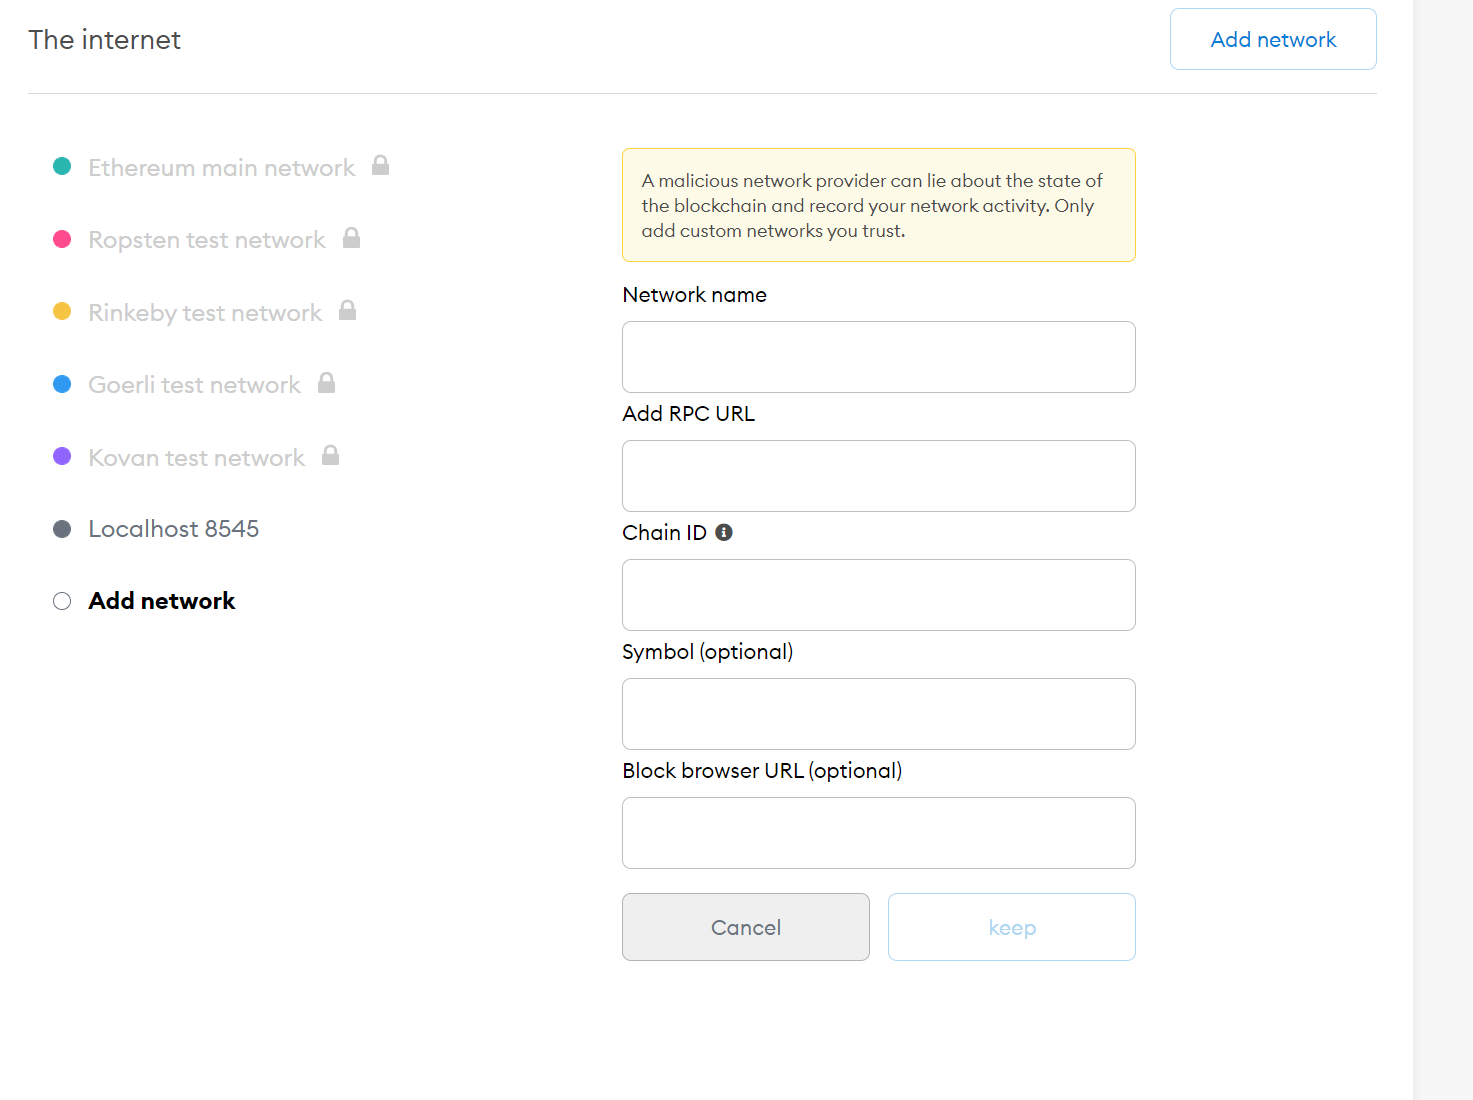Click the lock icon beside Kovan test network
1473x1100 pixels.
point(330,456)
